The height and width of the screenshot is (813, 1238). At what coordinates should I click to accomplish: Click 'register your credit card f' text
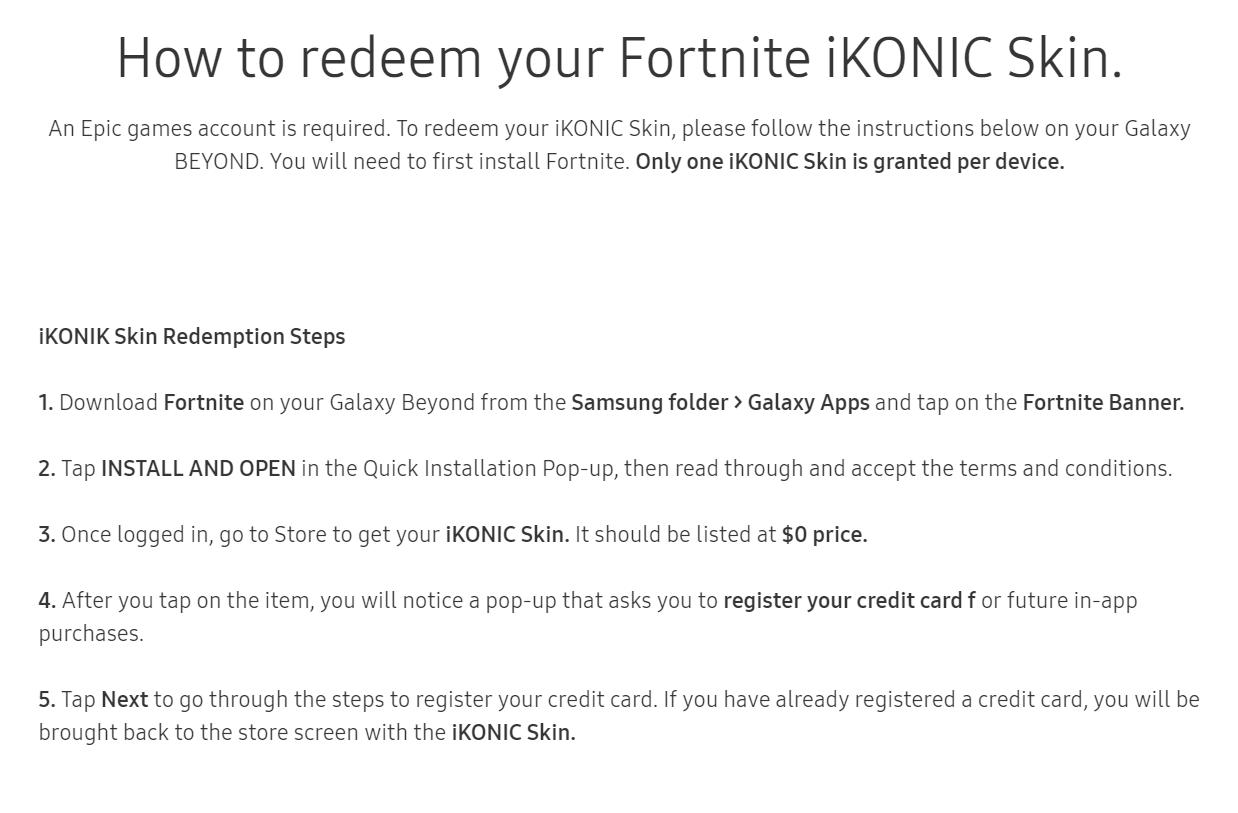(850, 600)
